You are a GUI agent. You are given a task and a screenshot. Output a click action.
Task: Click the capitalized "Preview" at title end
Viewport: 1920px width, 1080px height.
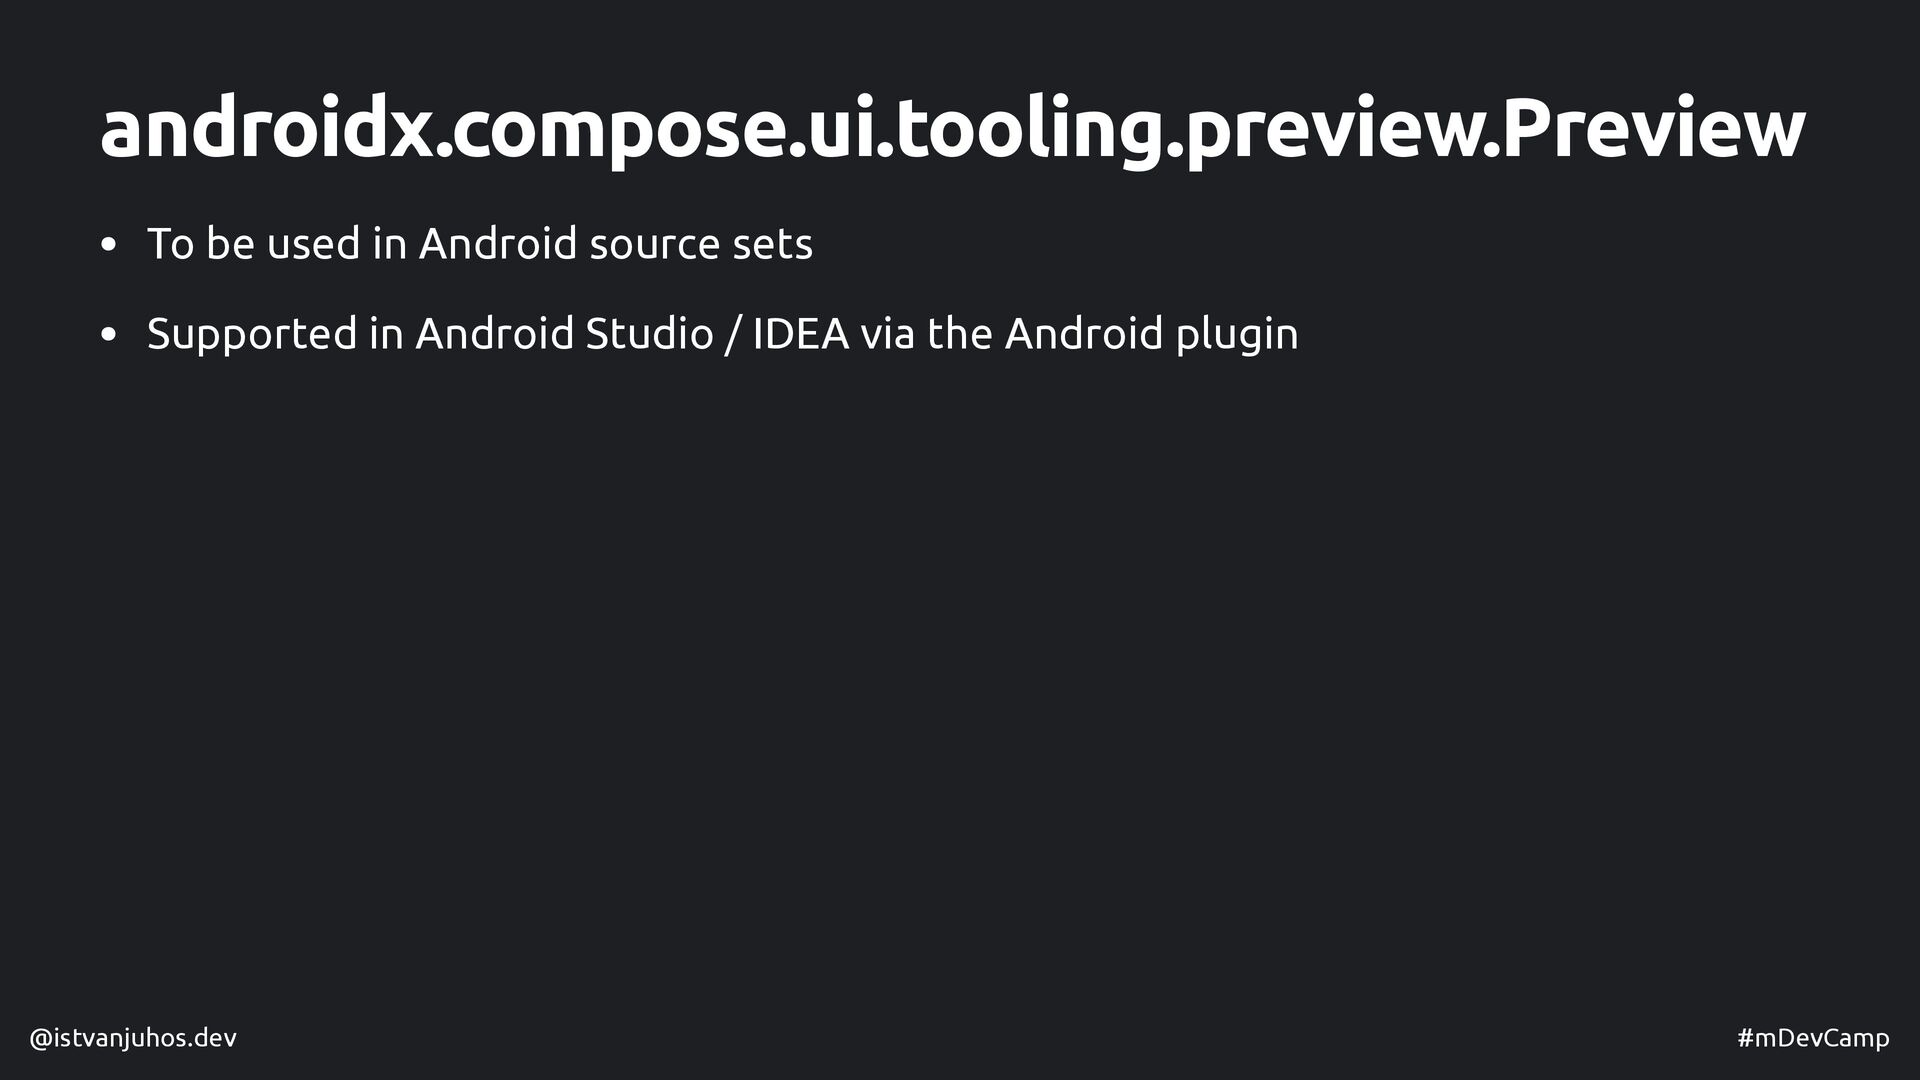[x=1653, y=130]
